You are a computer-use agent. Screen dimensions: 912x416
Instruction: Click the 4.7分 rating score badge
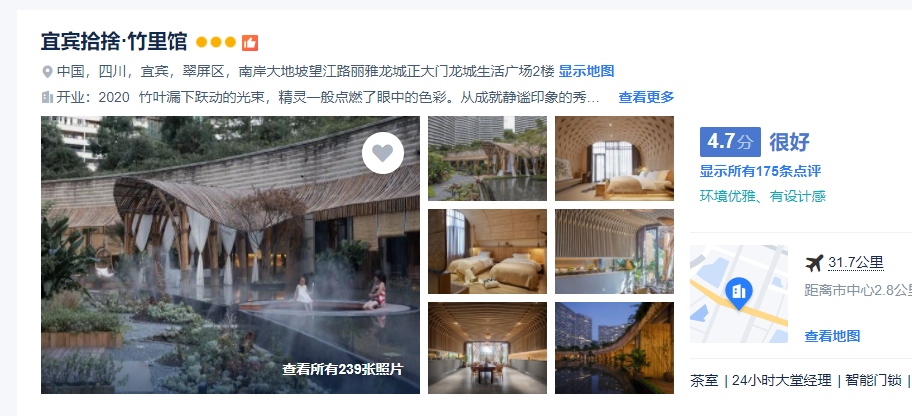tap(730, 142)
